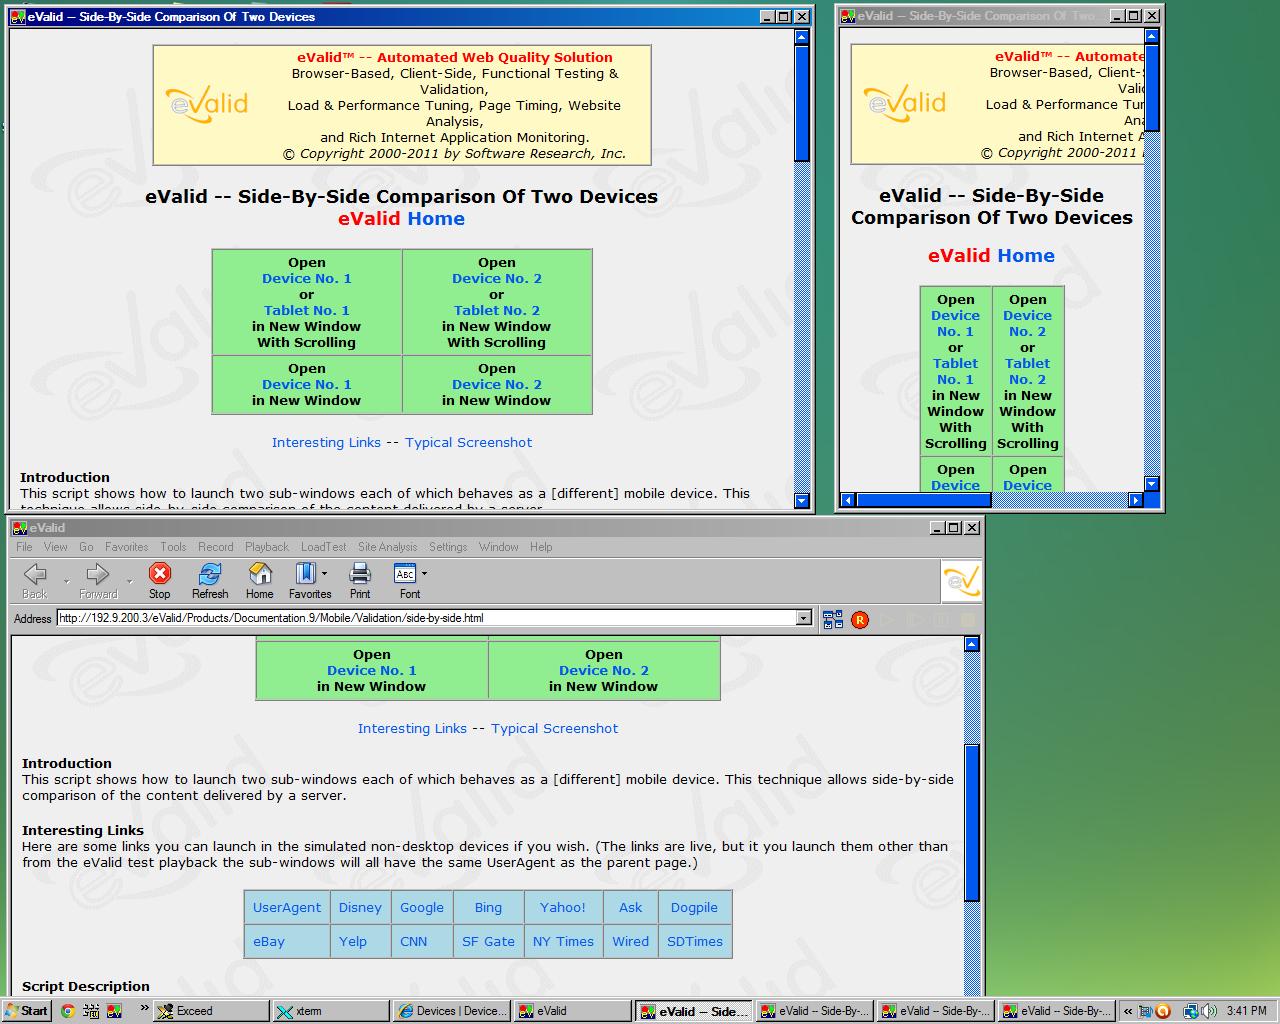Click the Back arrow icon
1280x1024 pixels.
click(x=35, y=574)
